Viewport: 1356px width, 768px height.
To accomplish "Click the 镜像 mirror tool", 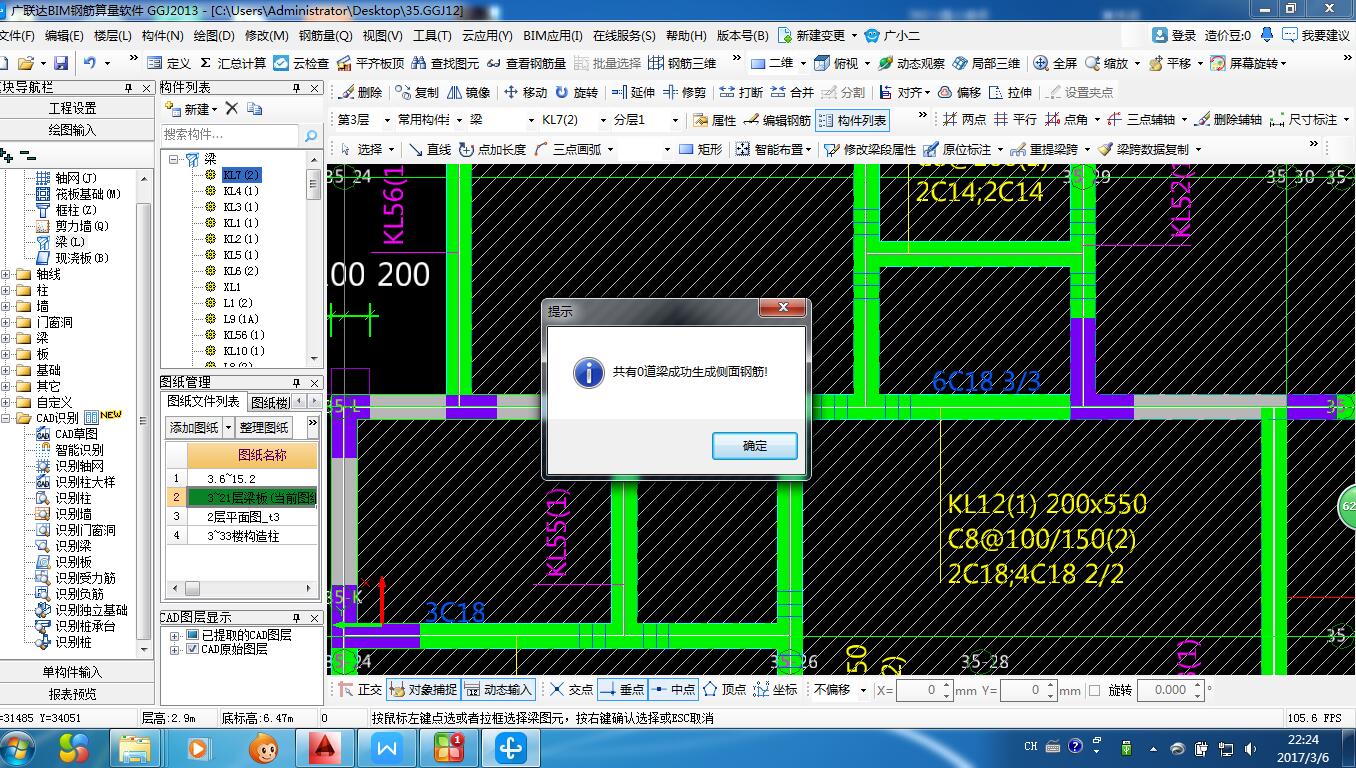I will (469, 92).
